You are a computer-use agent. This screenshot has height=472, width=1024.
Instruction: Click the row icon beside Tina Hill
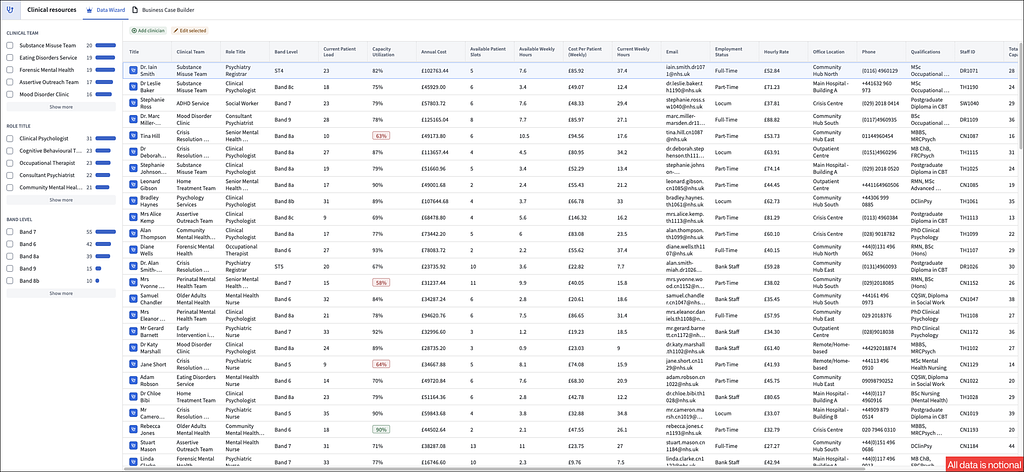tap(133, 136)
